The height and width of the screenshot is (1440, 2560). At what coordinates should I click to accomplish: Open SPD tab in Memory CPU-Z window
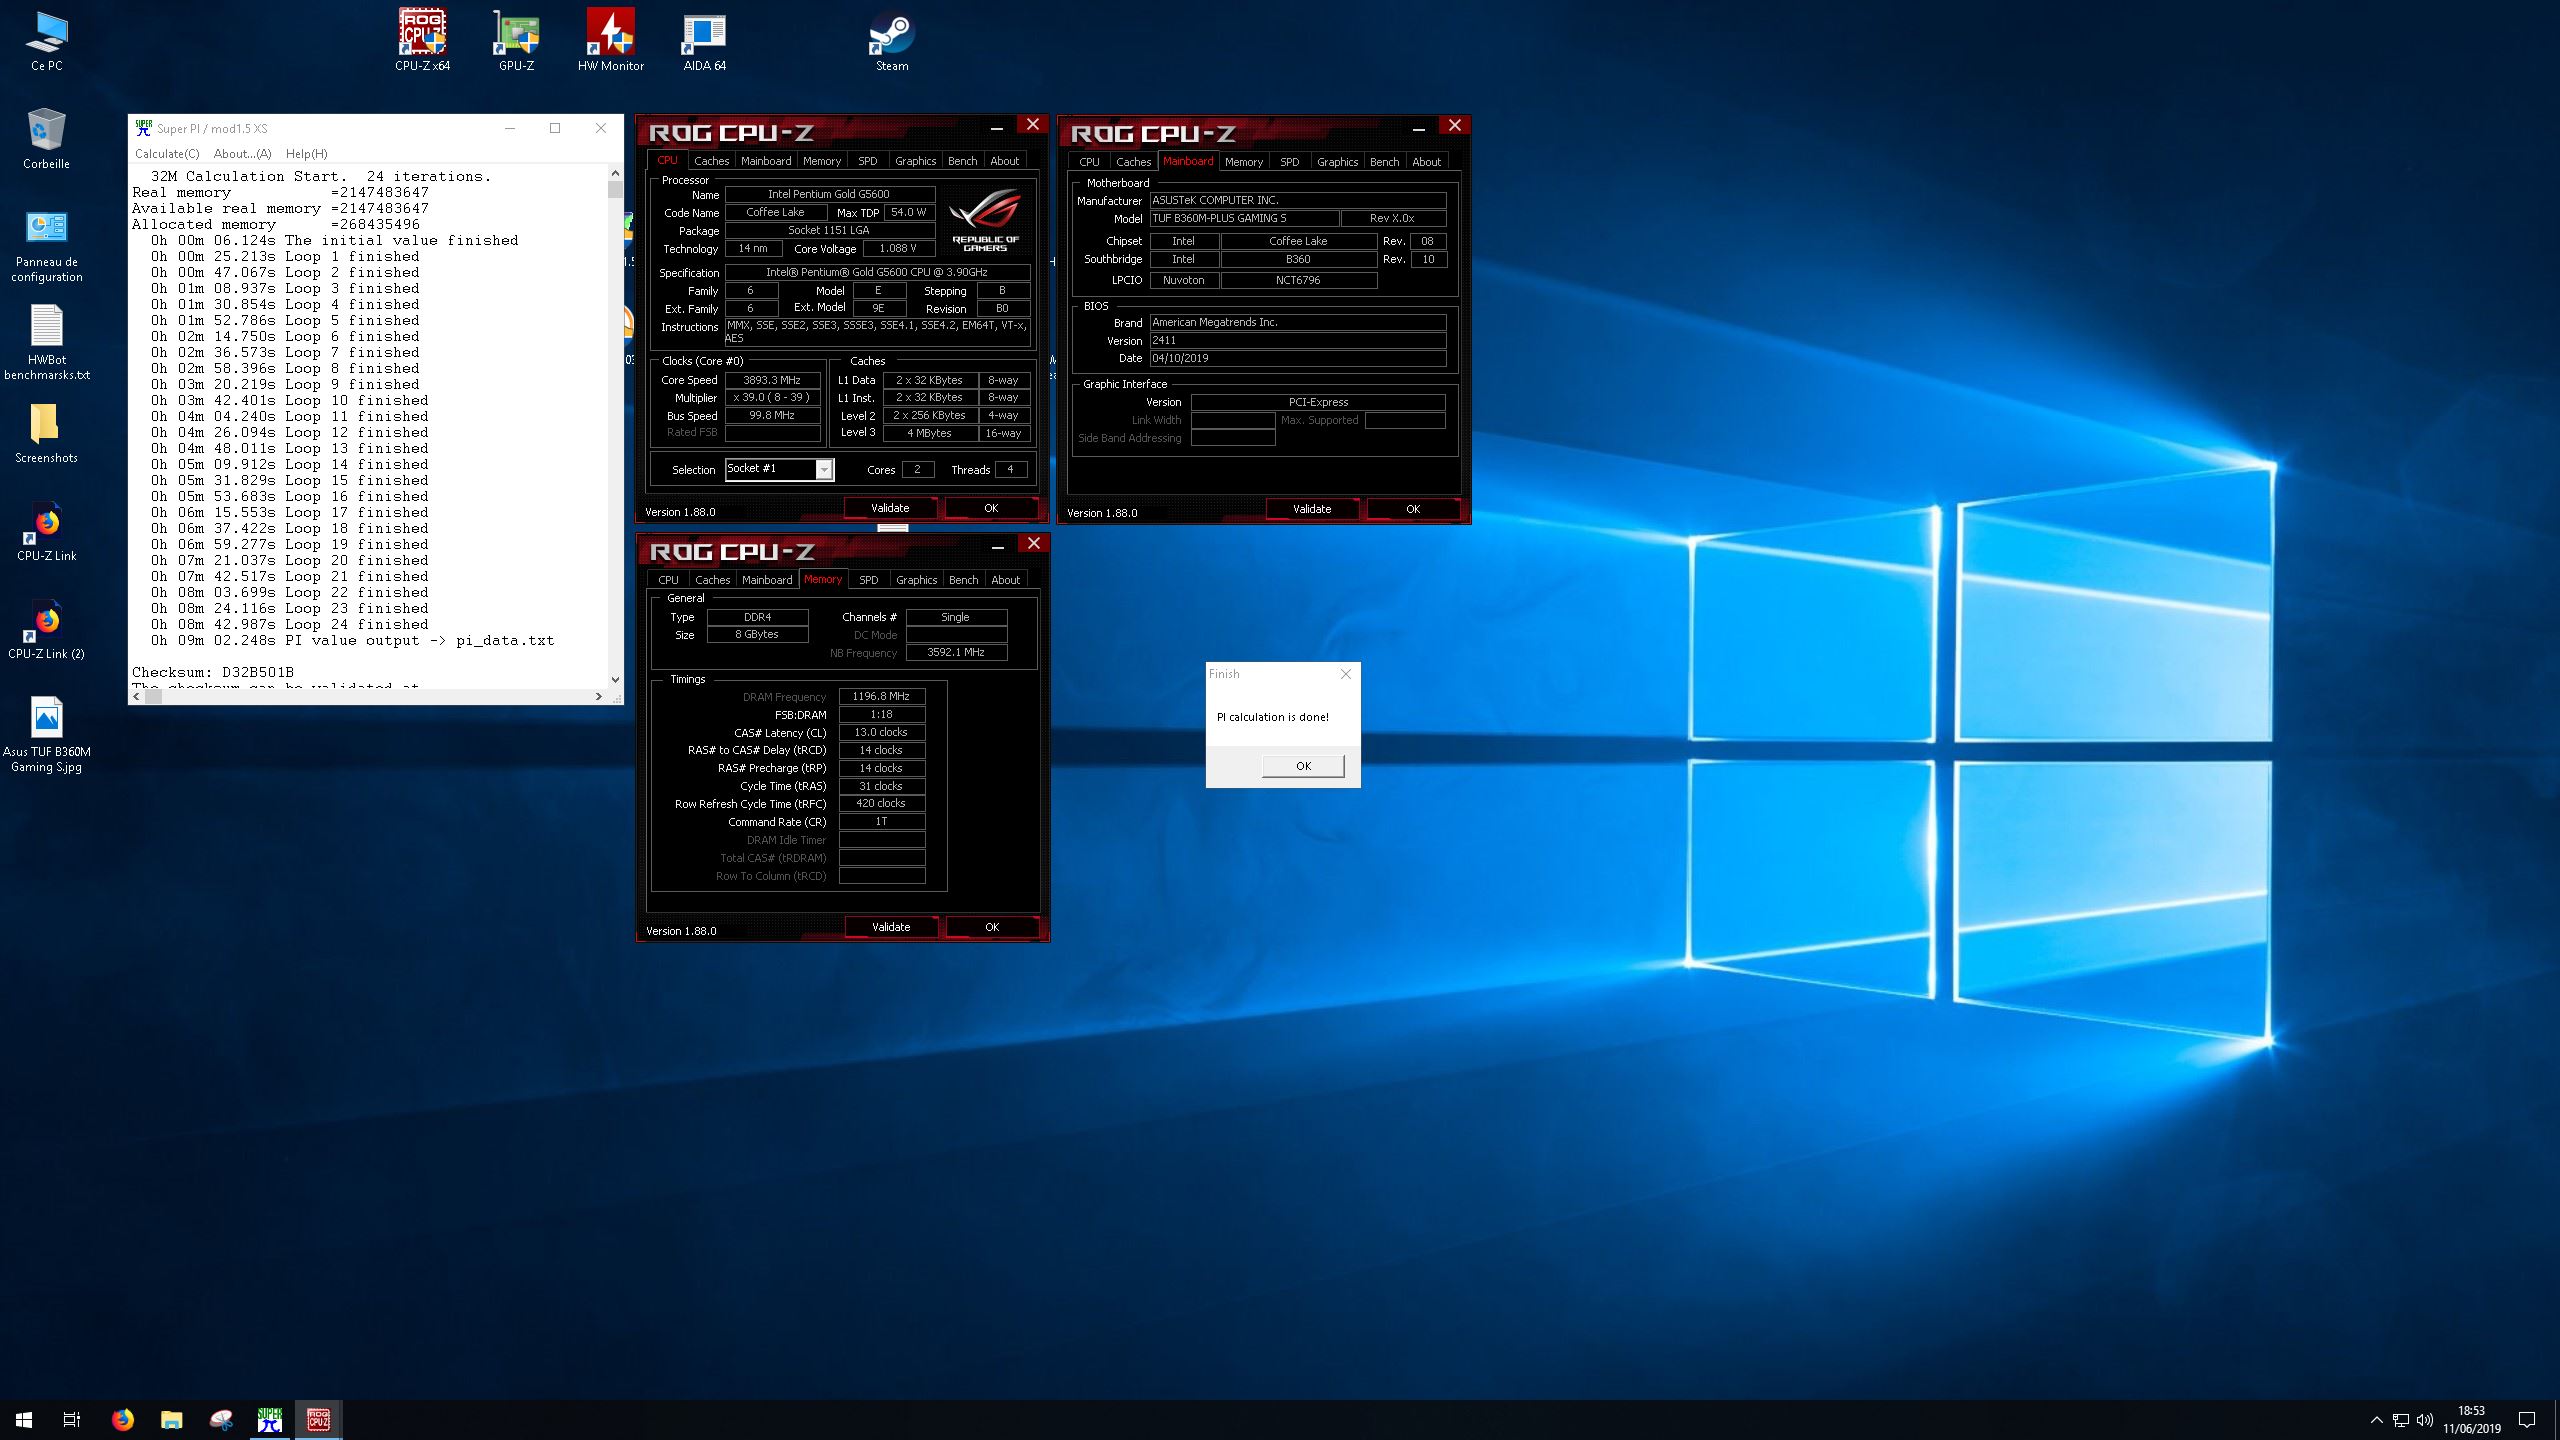(x=869, y=580)
